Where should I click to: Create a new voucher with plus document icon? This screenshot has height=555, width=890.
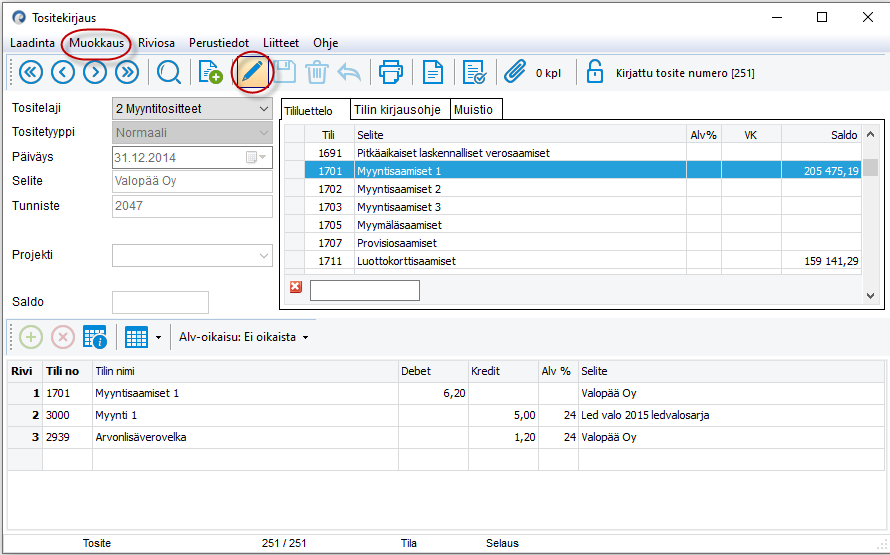pos(210,73)
